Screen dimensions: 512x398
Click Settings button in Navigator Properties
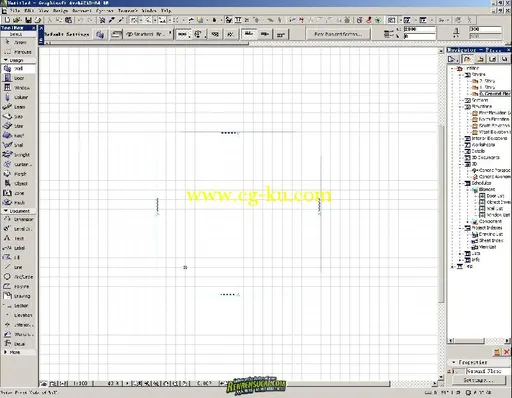478,380
